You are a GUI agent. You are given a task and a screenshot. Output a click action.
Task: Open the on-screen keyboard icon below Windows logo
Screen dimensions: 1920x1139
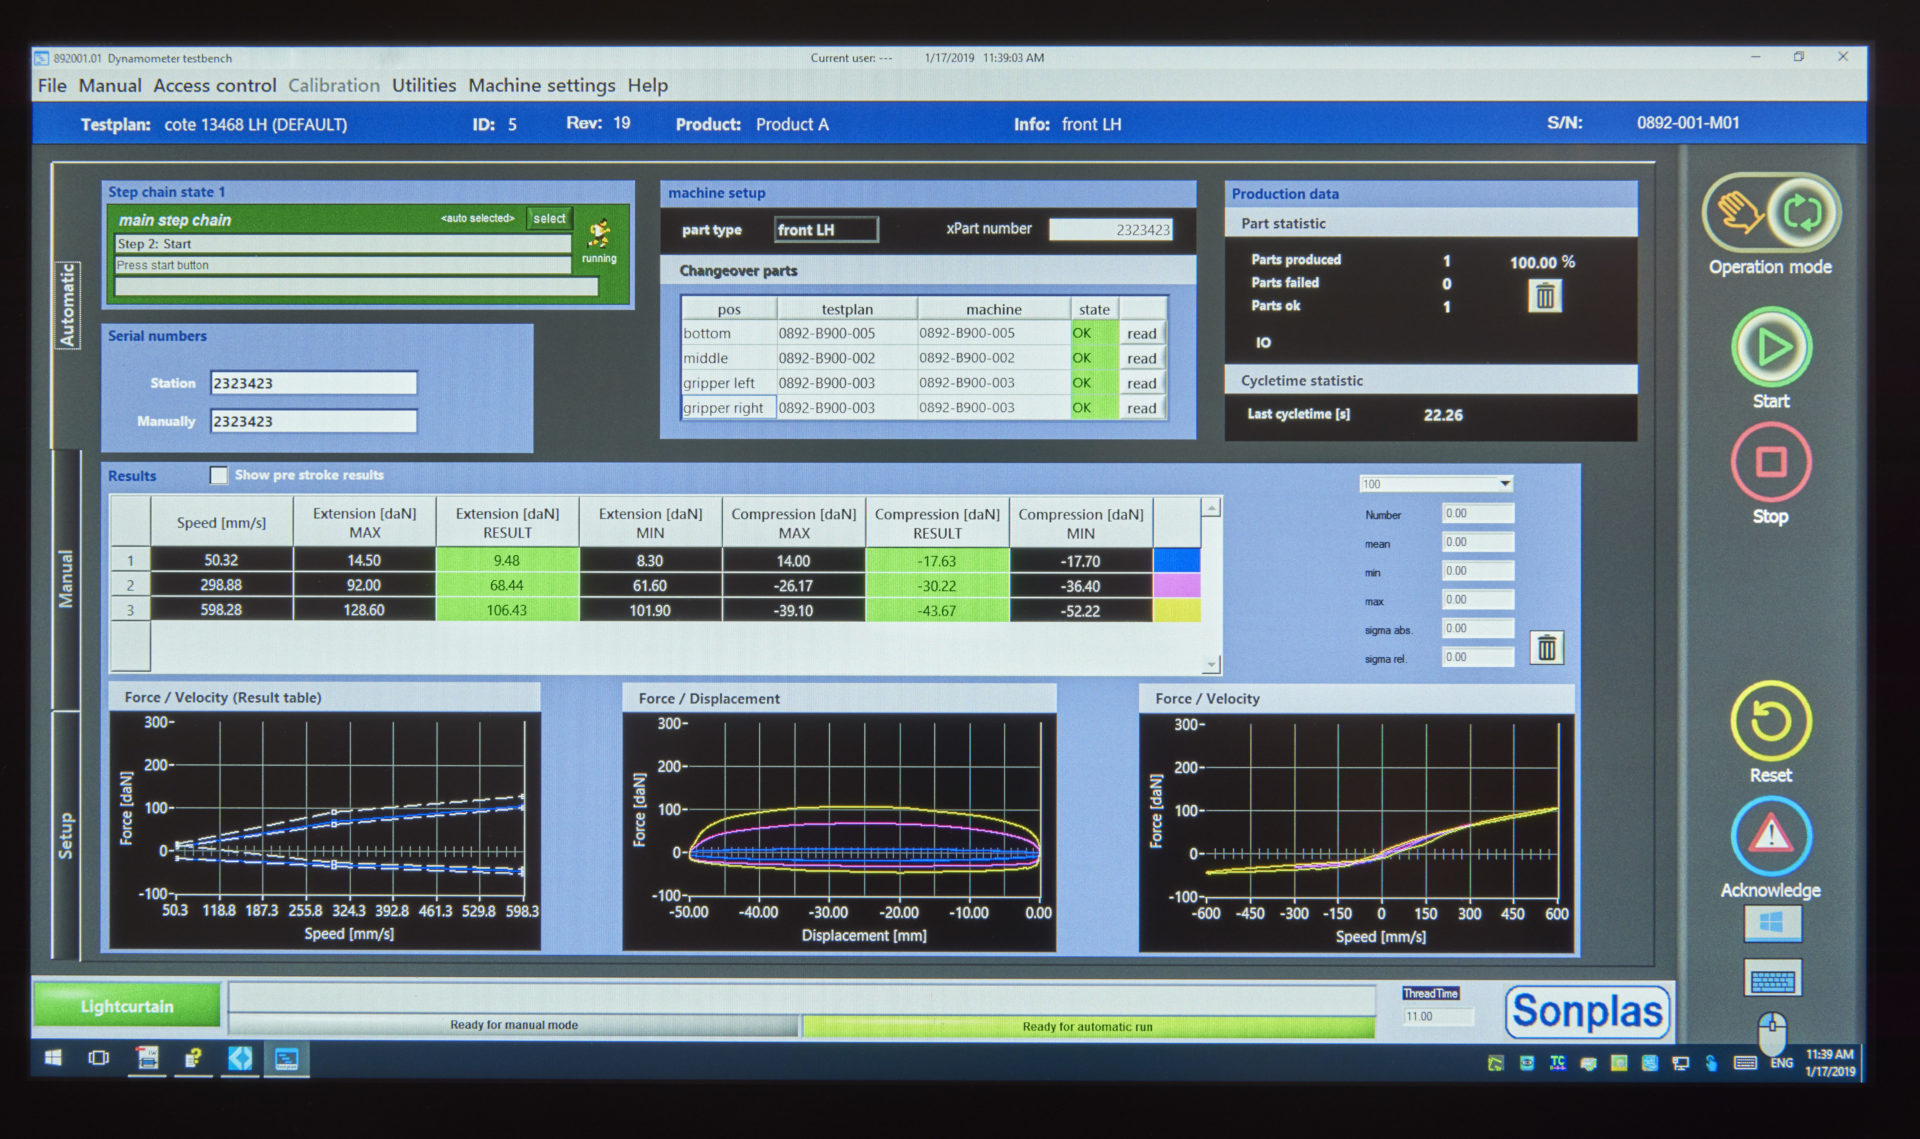coord(1772,977)
